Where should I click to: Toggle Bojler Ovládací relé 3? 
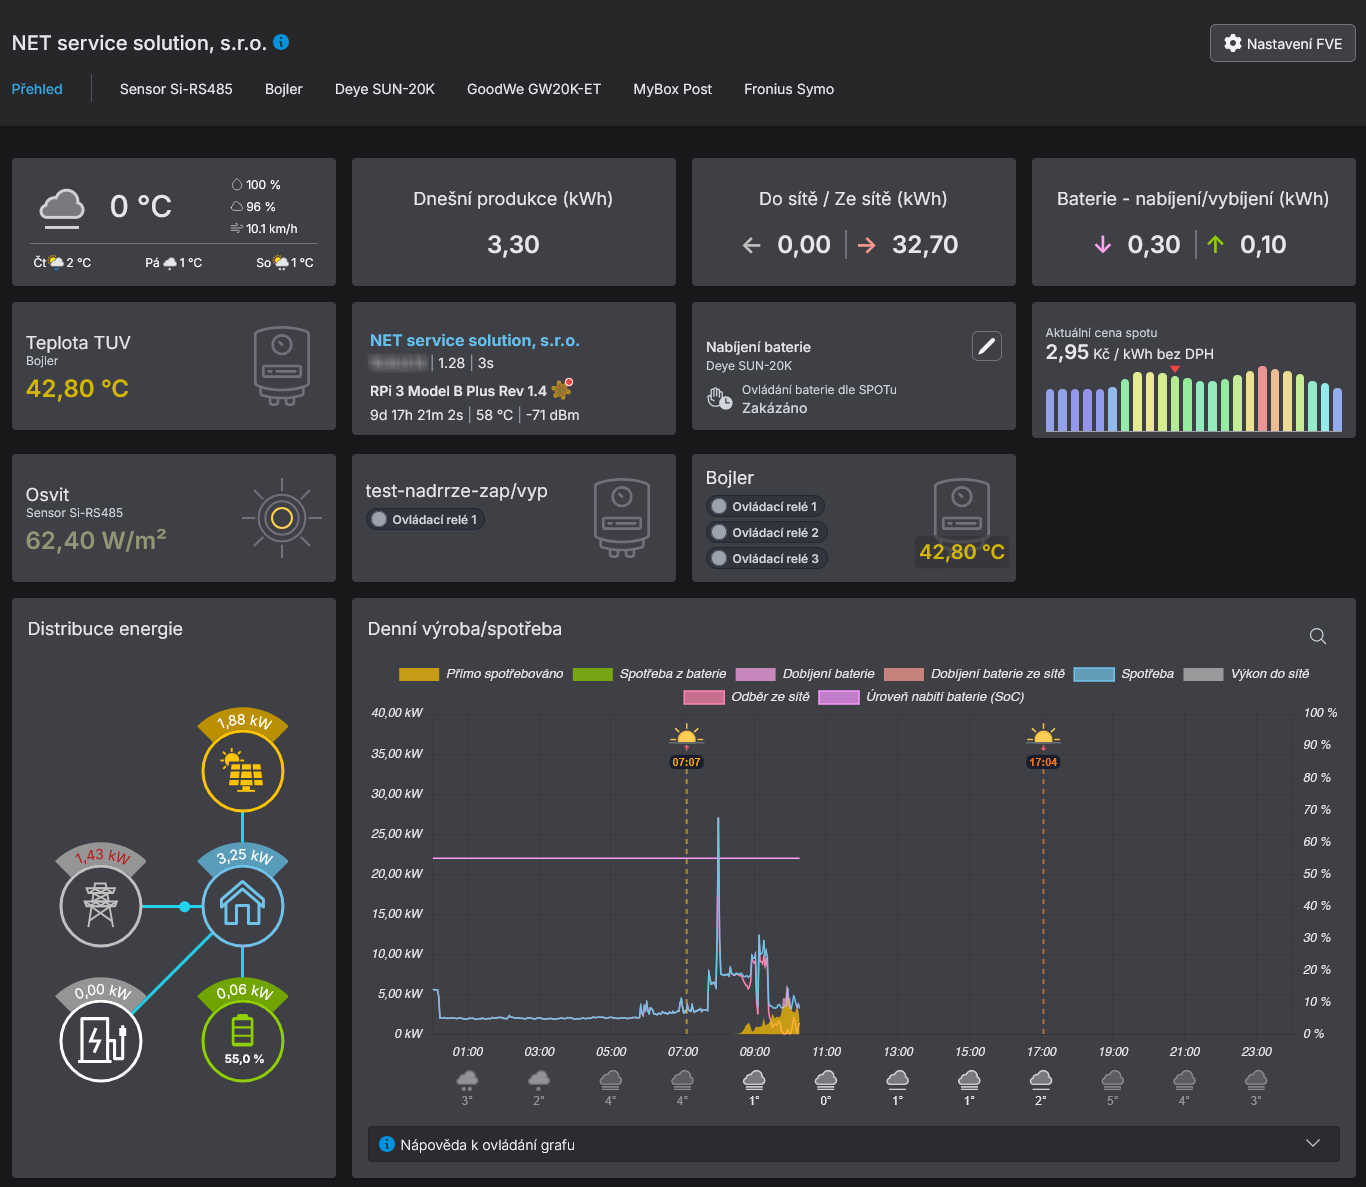(x=719, y=559)
